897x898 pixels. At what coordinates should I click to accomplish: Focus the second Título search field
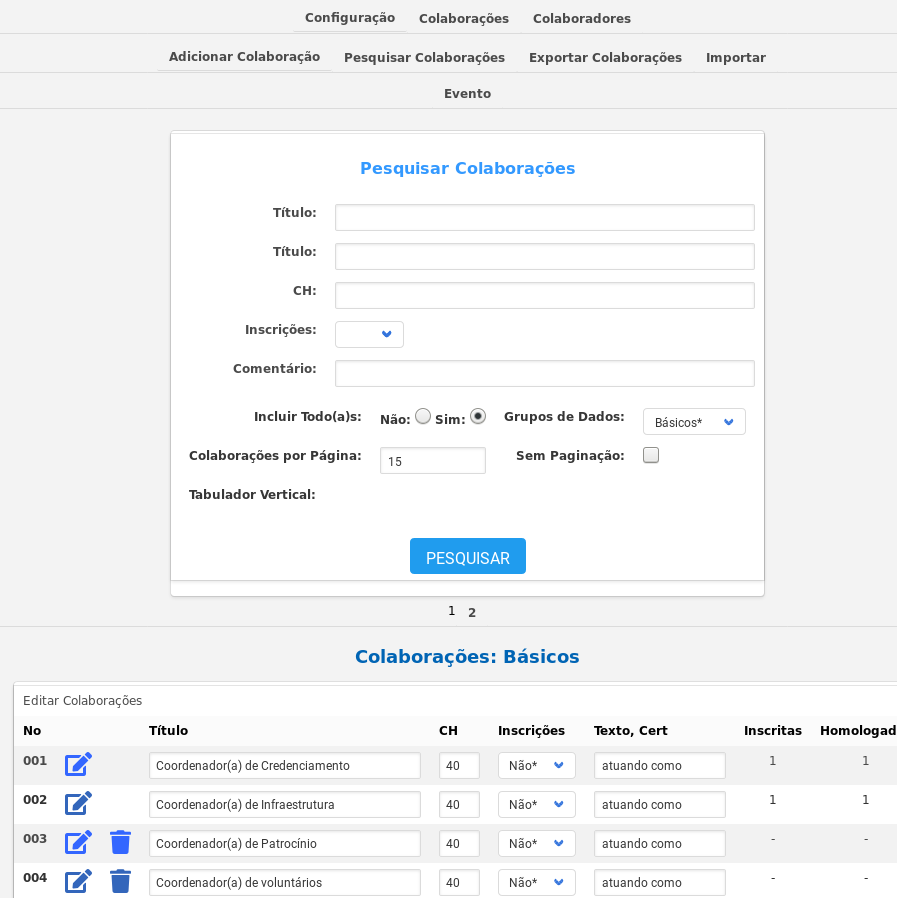545,257
